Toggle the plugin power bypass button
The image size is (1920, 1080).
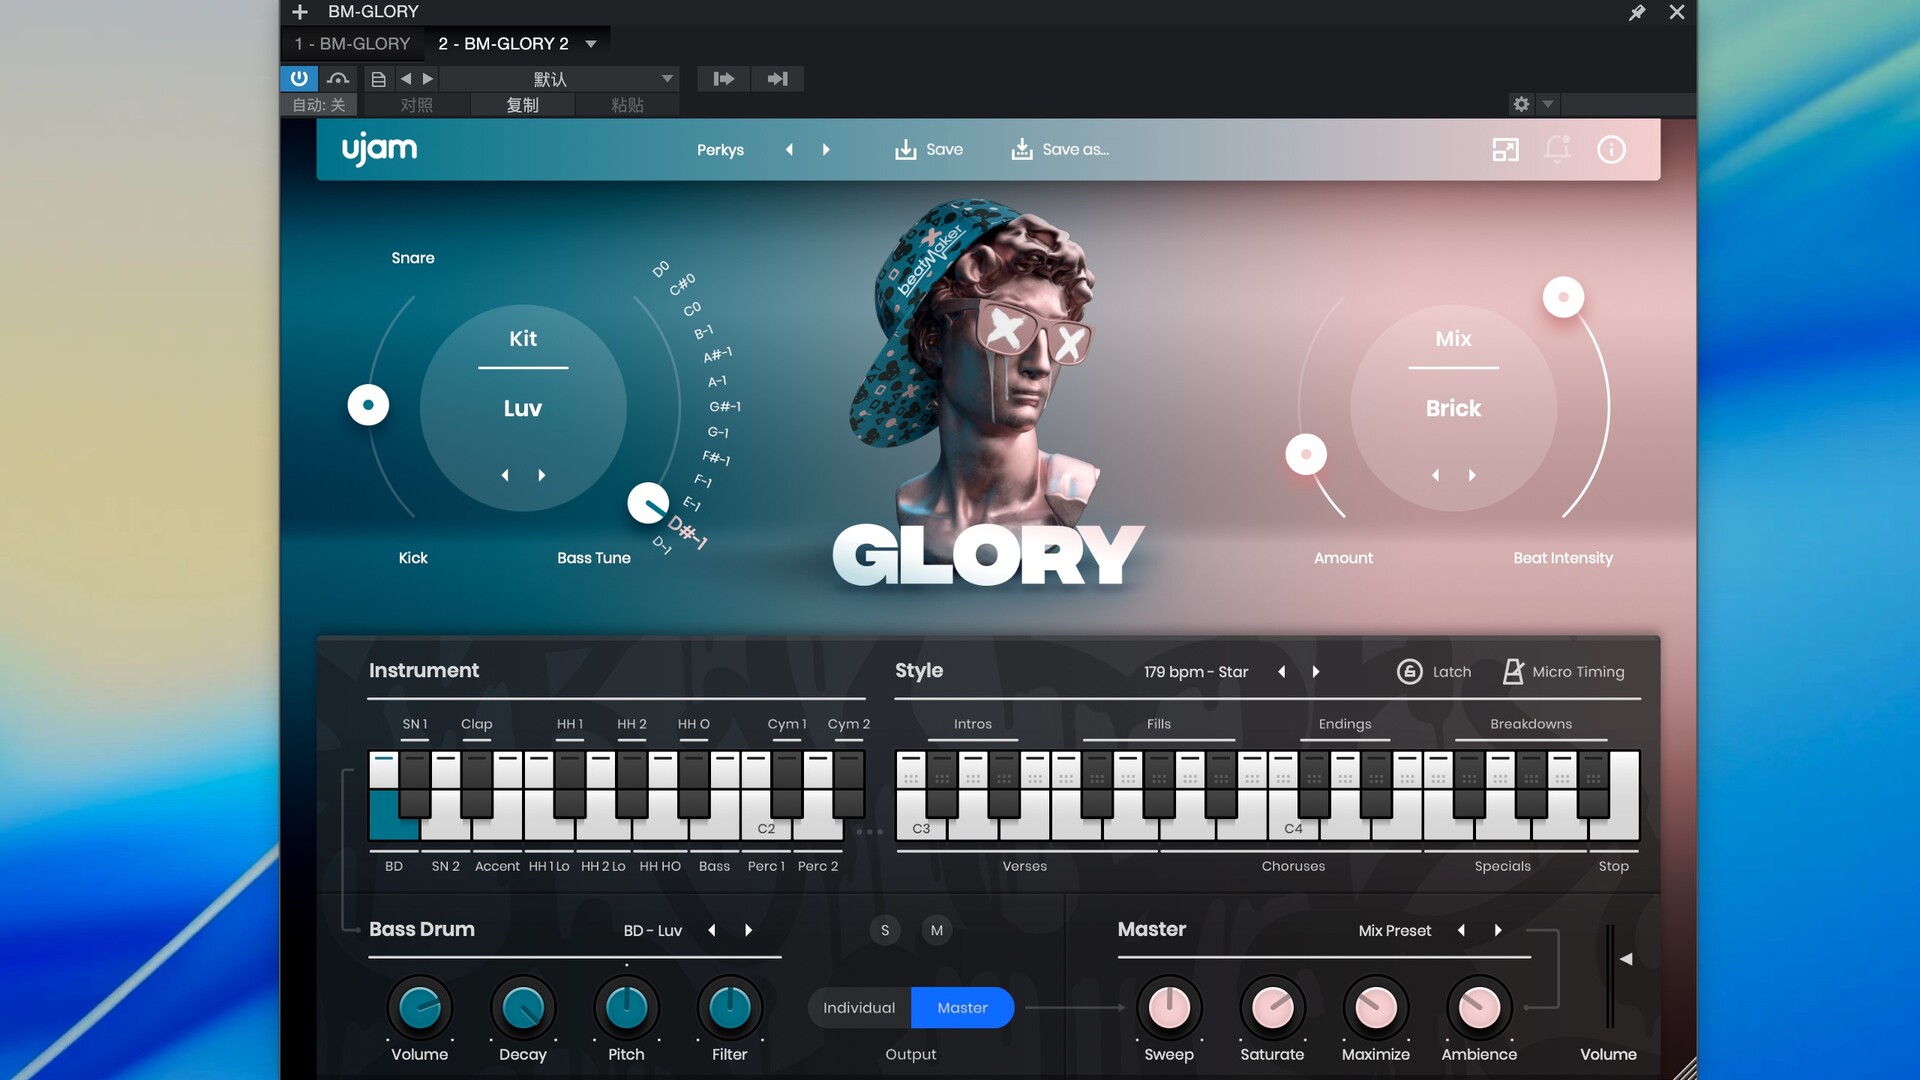[299, 78]
